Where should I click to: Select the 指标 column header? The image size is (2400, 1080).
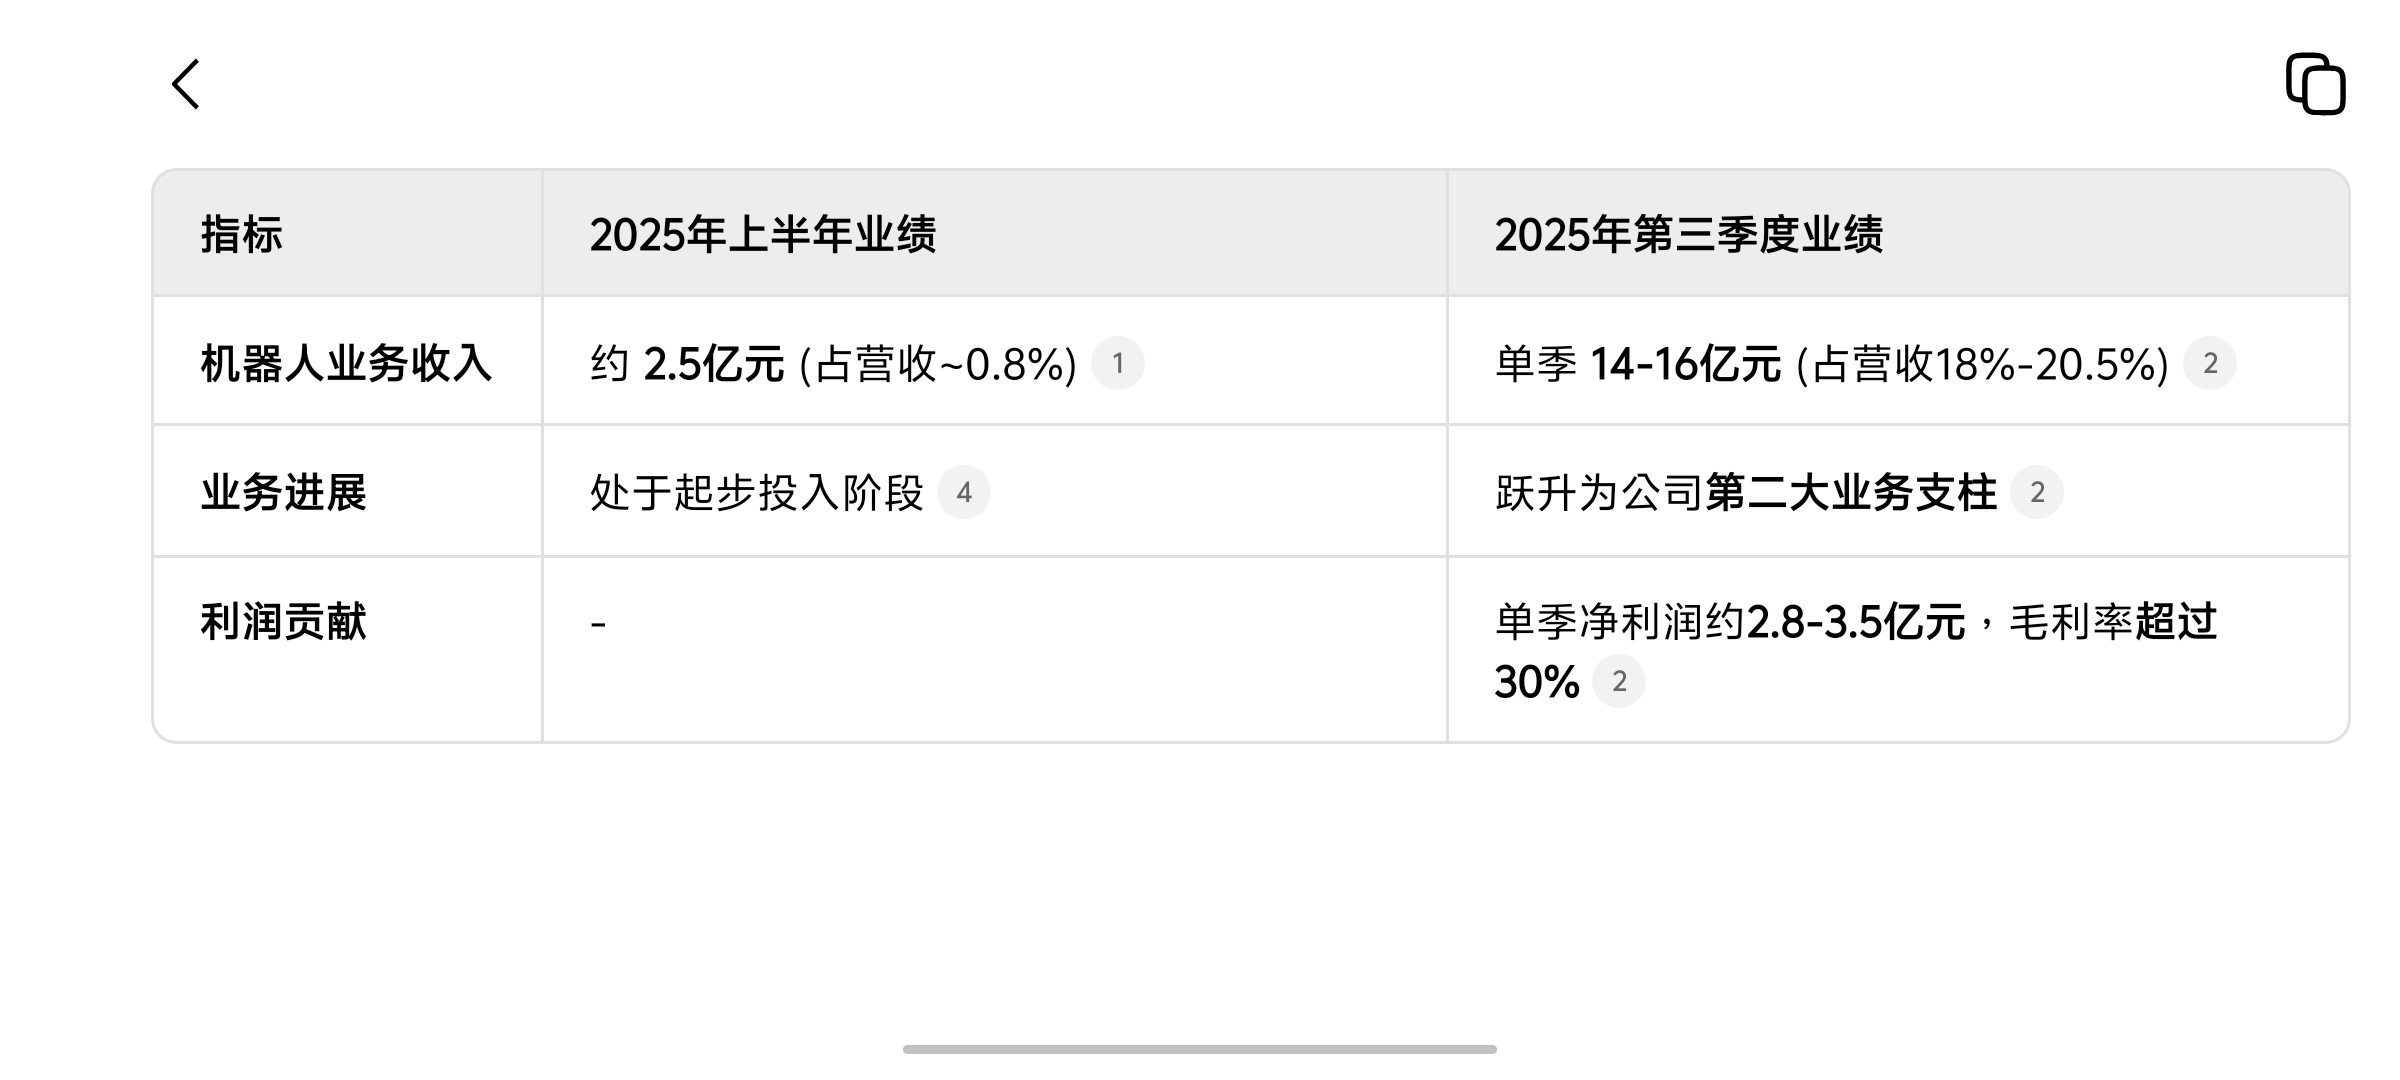click(242, 235)
